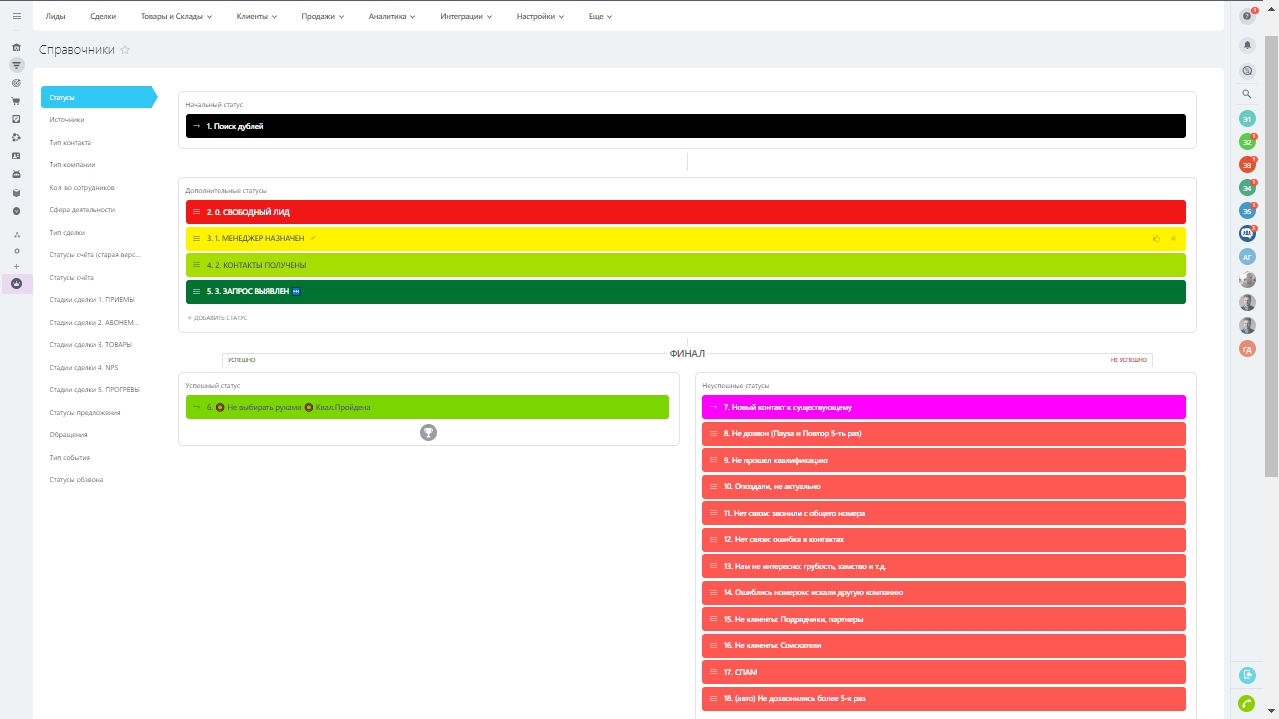1279x719 pixels.
Task: Click the home icon in the left sidebar
Action: pyautogui.click(x=16, y=48)
